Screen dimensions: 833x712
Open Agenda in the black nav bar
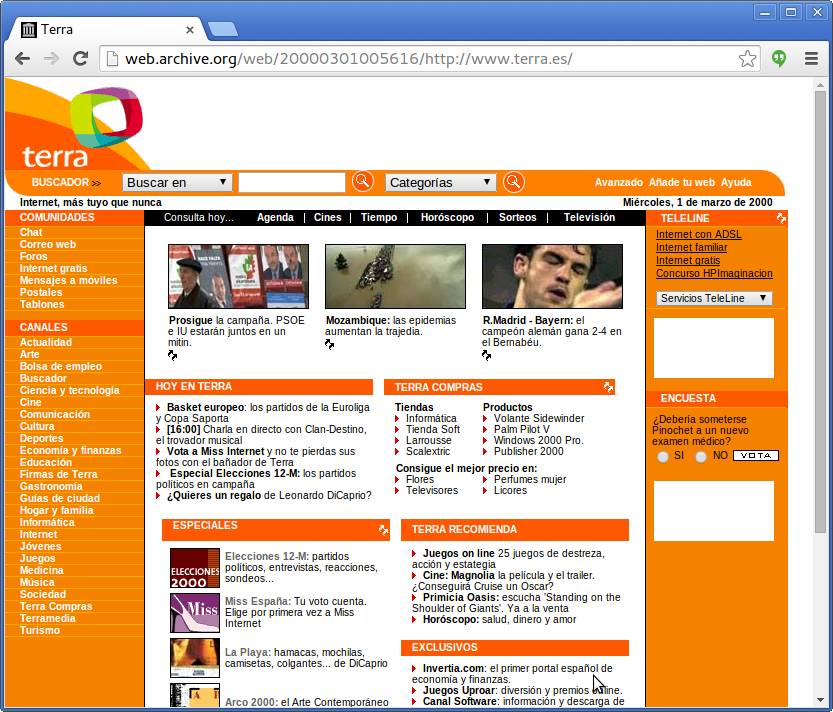pyautogui.click(x=275, y=217)
